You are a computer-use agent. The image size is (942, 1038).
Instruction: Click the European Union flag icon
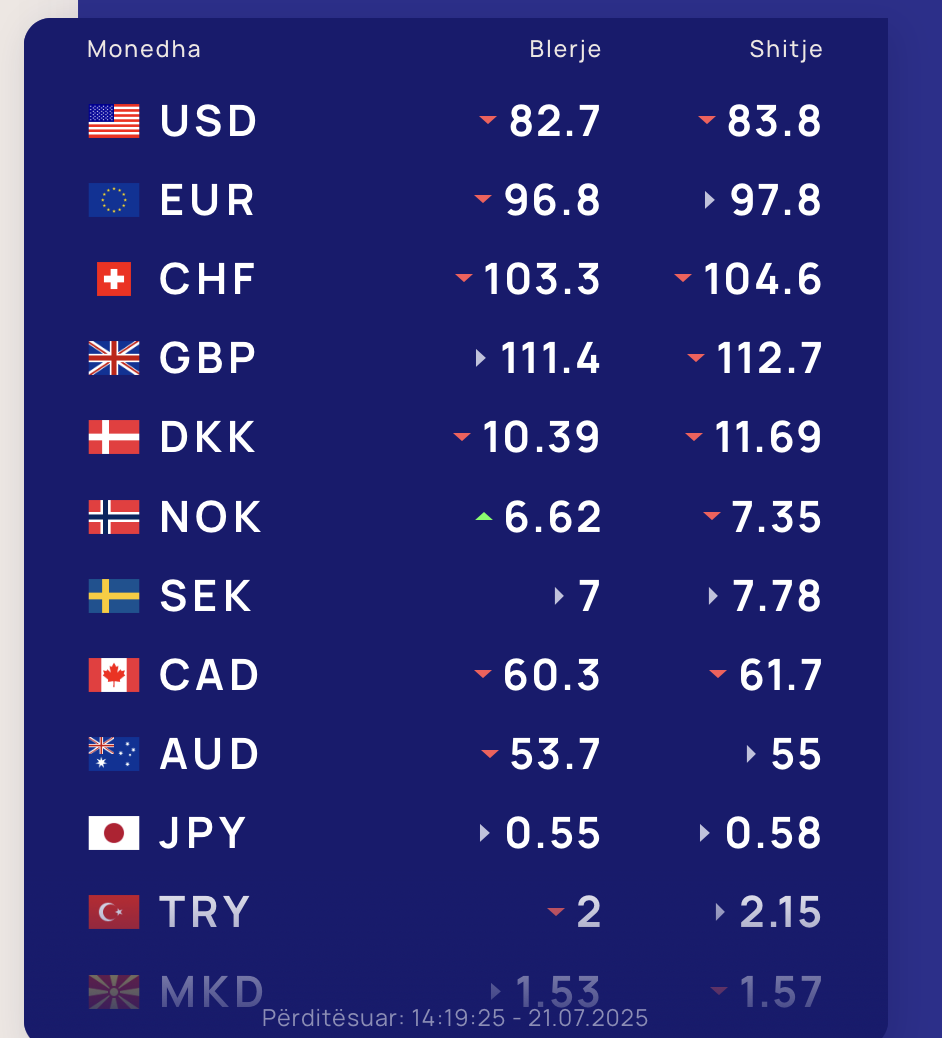114,200
